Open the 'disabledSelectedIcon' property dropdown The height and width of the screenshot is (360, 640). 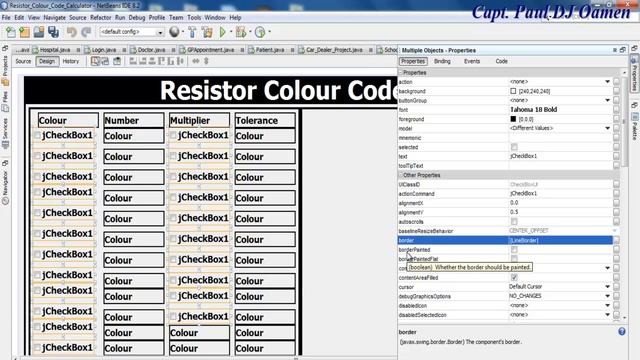pyautogui.click(x=607, y=315)
